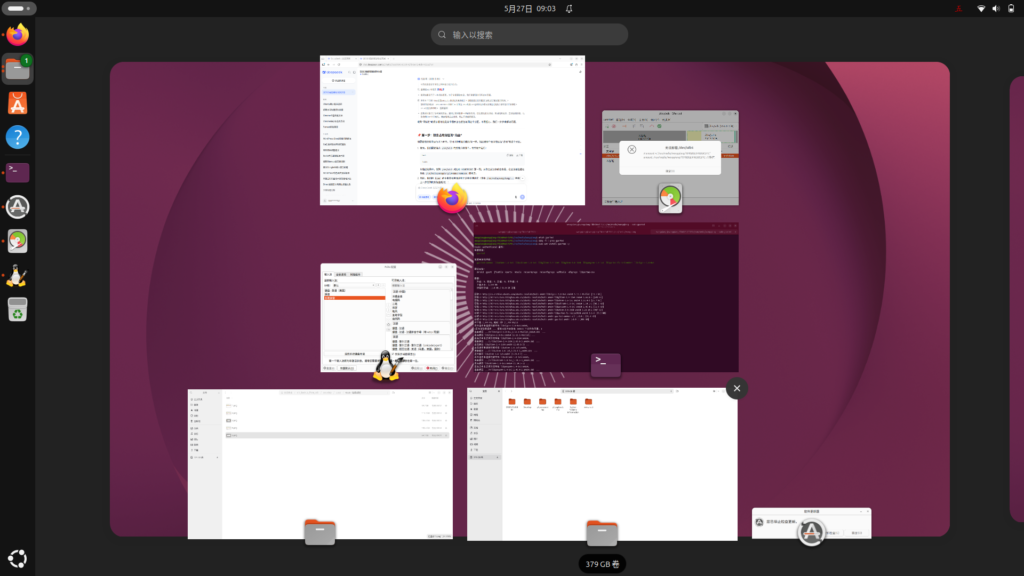Click the terminal icon badge on its window
Screen dimensions: 1024x576
click(606, 364)
